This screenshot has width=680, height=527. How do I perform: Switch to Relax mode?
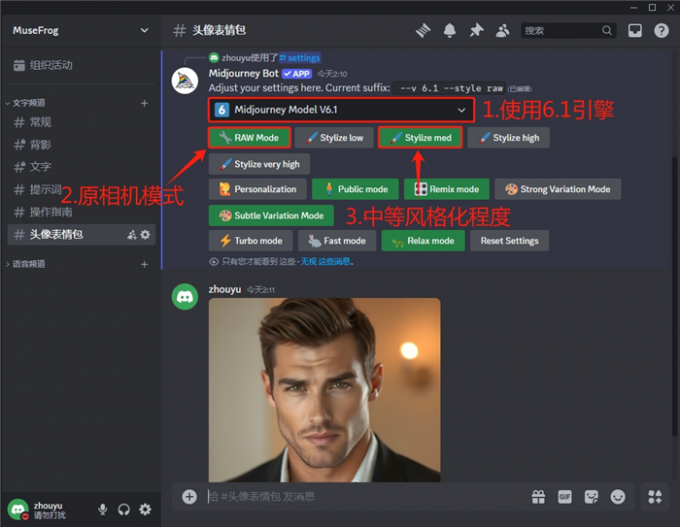tap(423, 241)
